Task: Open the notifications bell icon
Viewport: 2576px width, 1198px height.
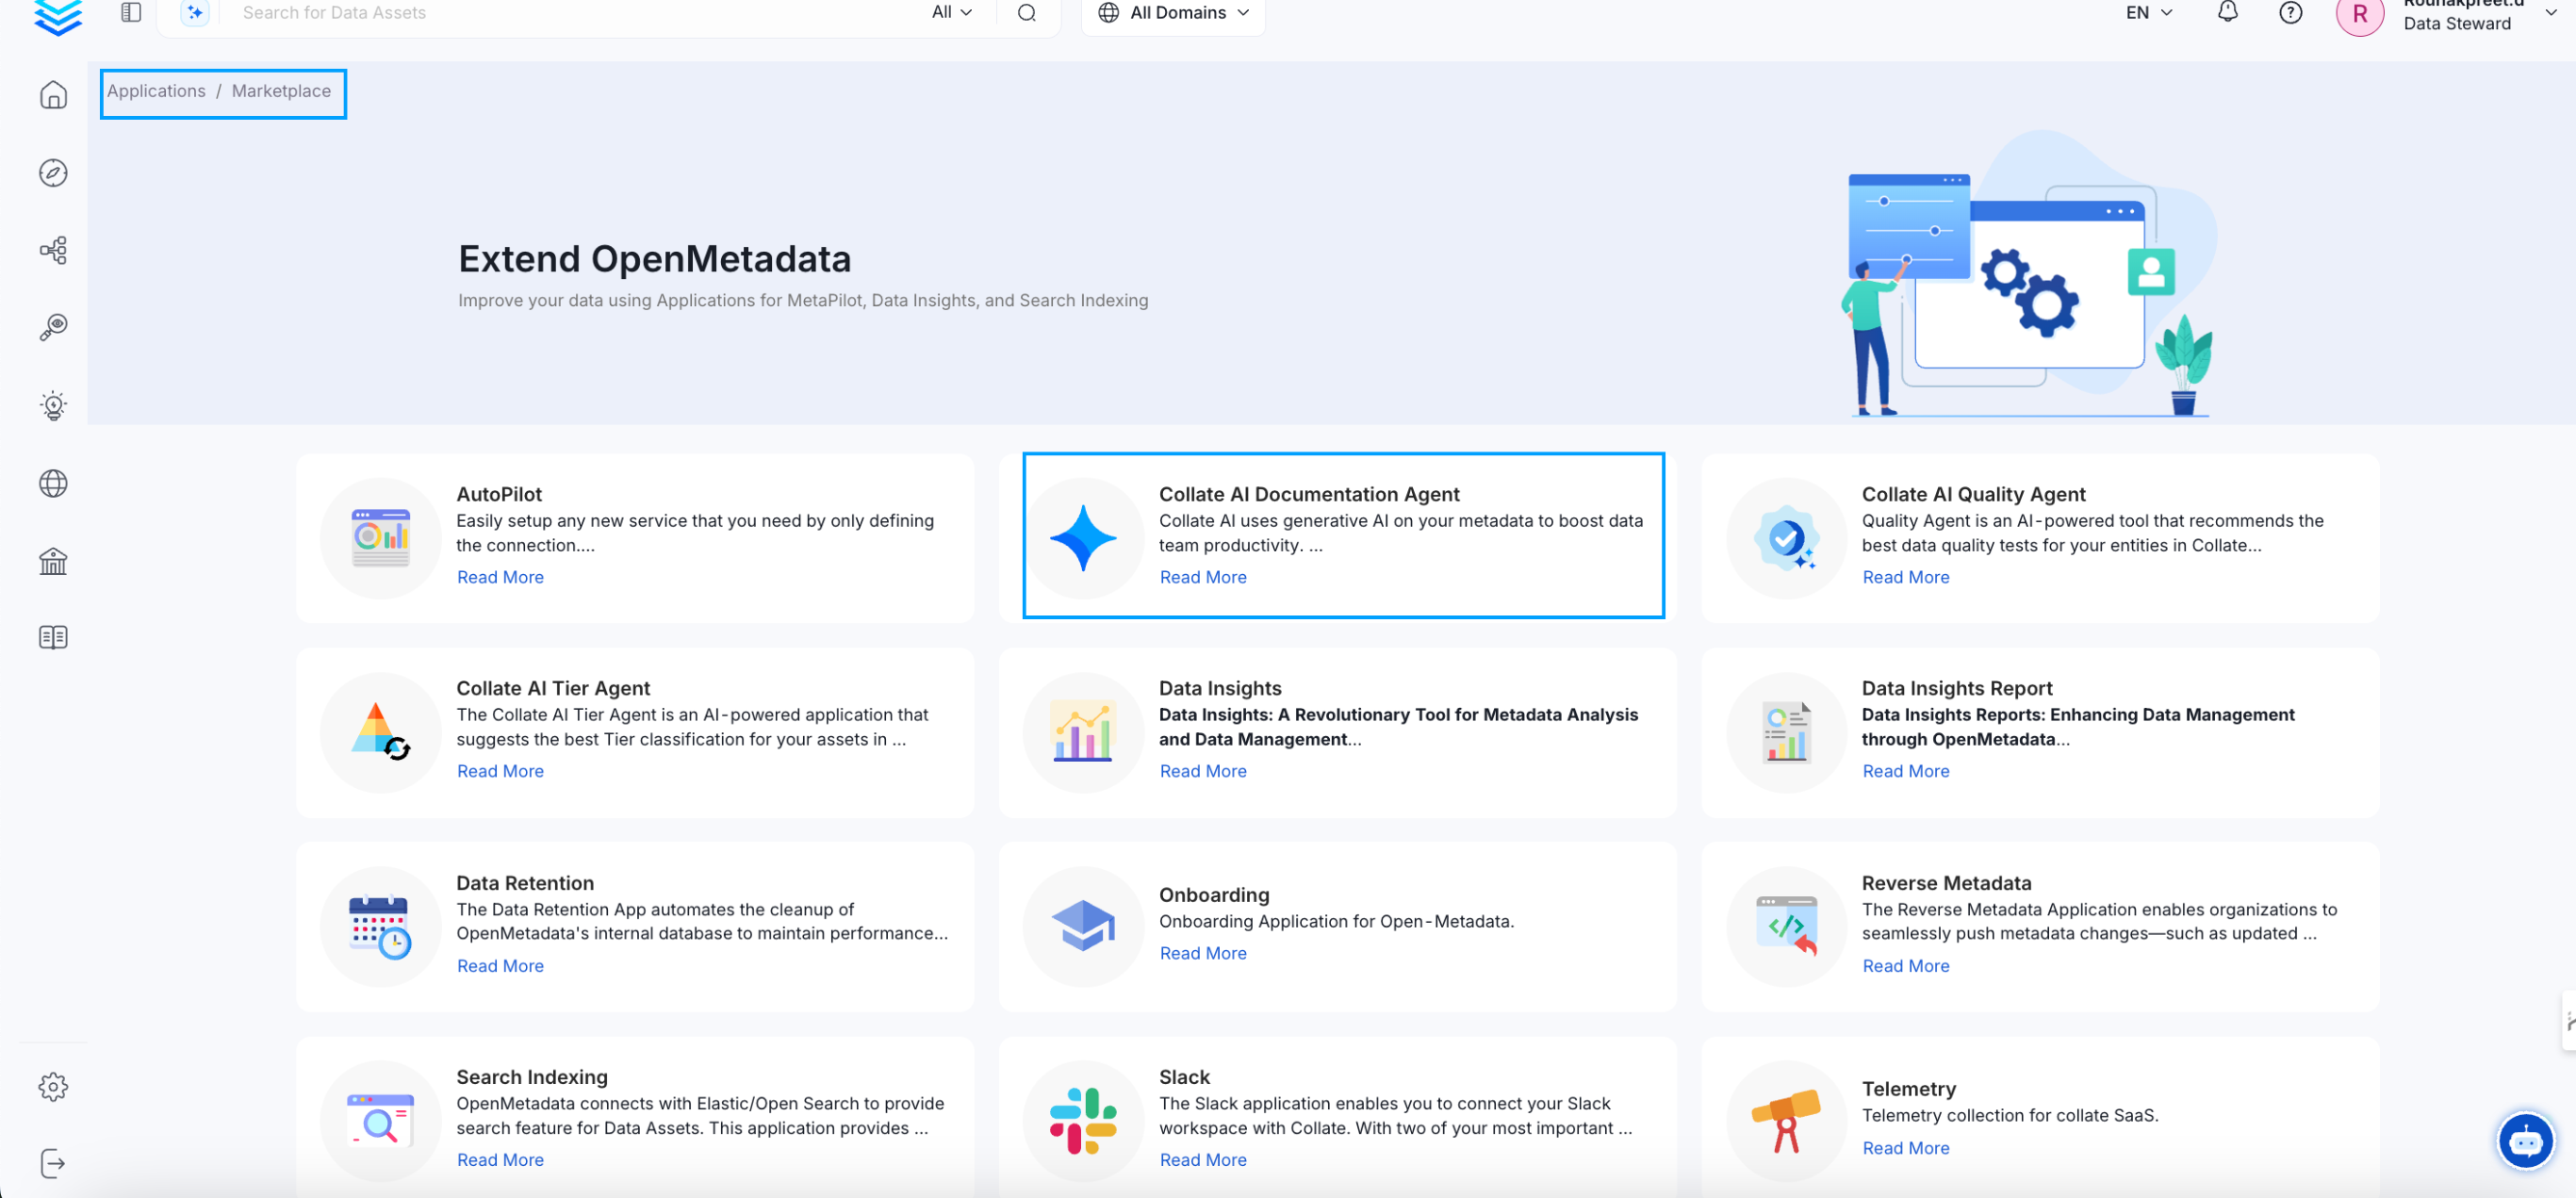Action: pyautogui.click(x=2227, y=12)
